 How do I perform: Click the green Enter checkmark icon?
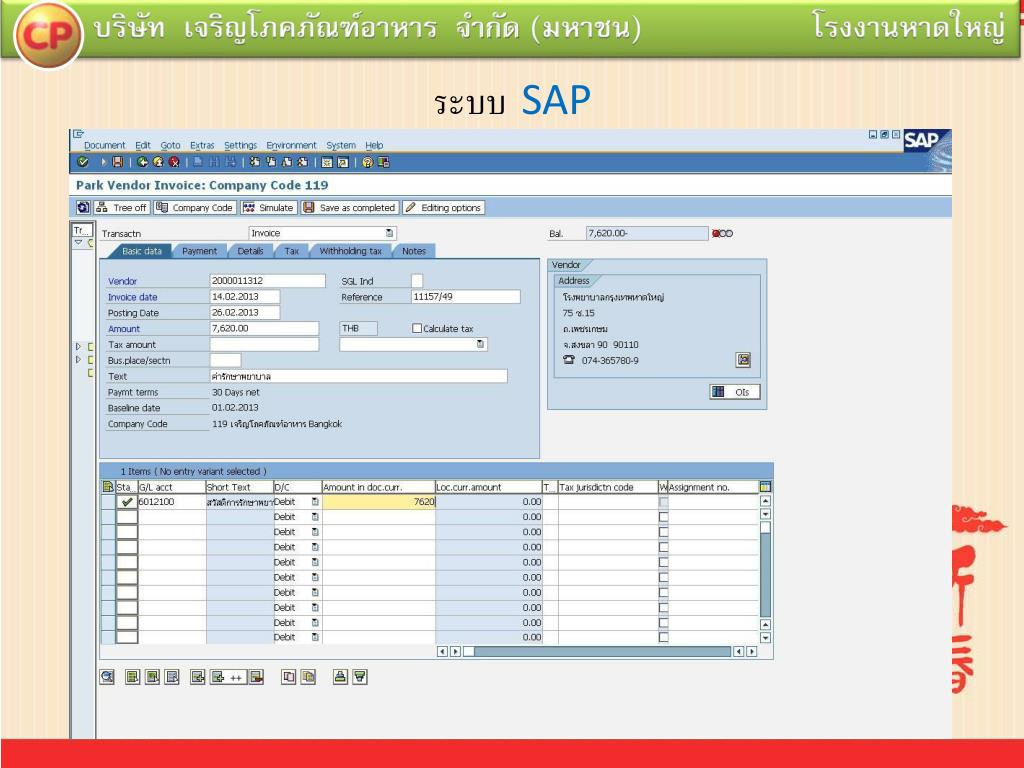point(83,162)
